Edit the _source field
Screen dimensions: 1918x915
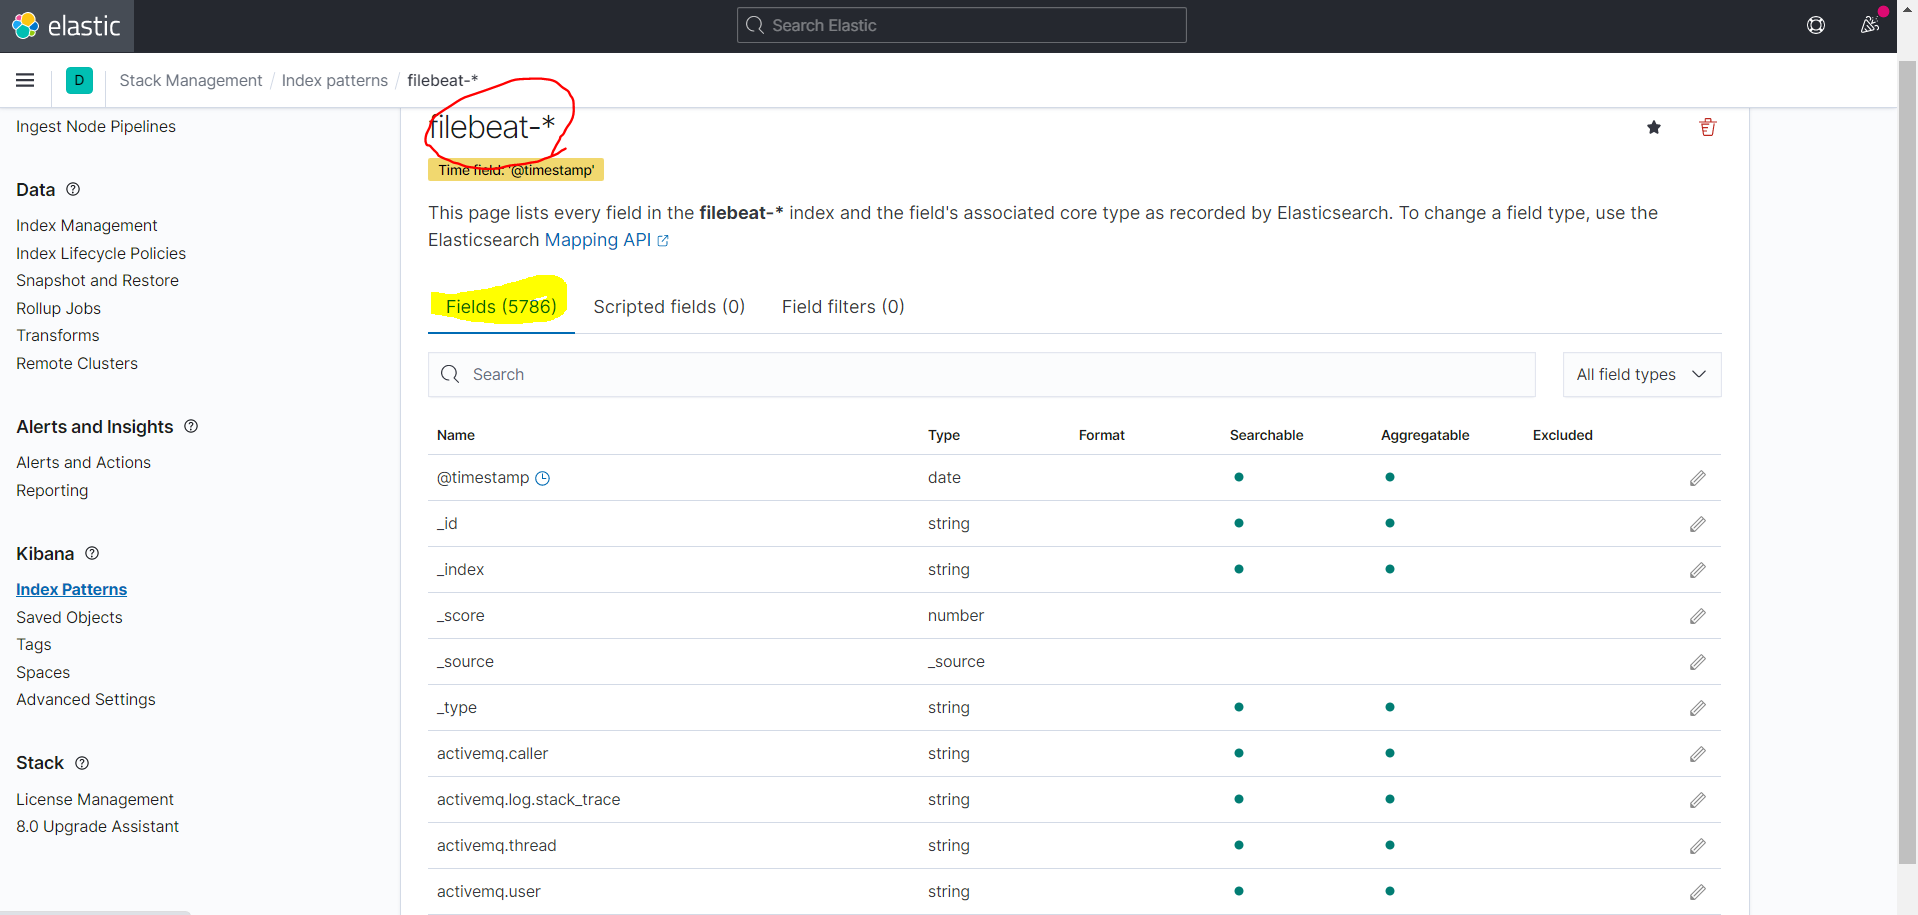1697,662
